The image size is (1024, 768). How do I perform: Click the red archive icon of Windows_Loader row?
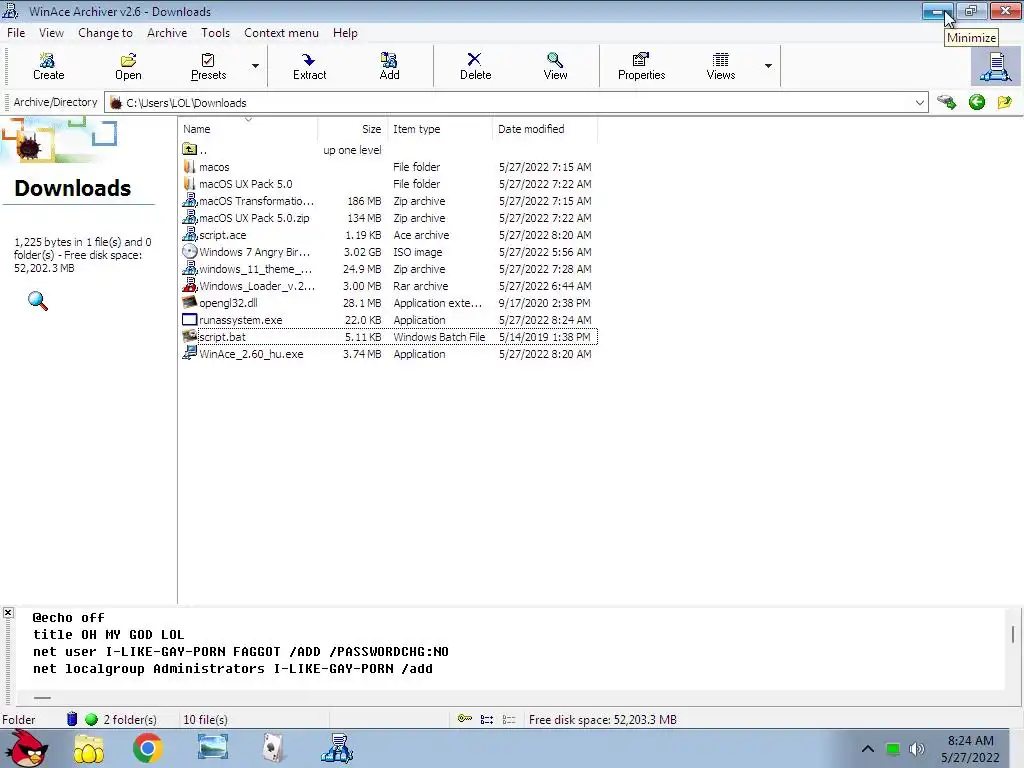[189, 285]
